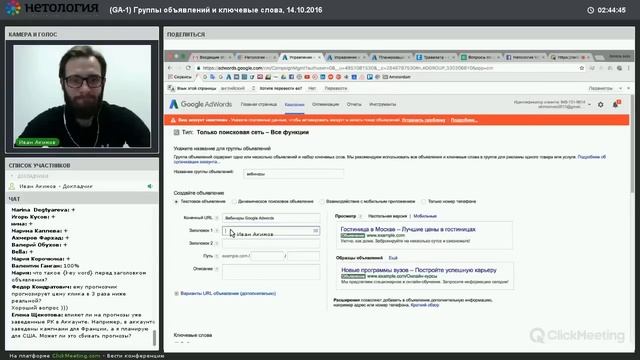
Task: Select Текстовое объявление radio button
Action: [176, 202]
